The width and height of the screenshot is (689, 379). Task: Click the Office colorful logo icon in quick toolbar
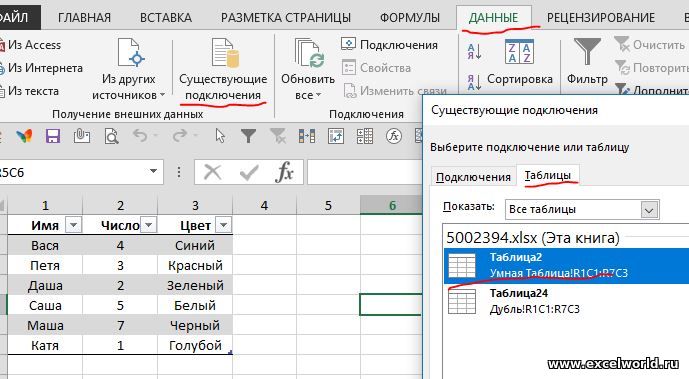point(24,136)
